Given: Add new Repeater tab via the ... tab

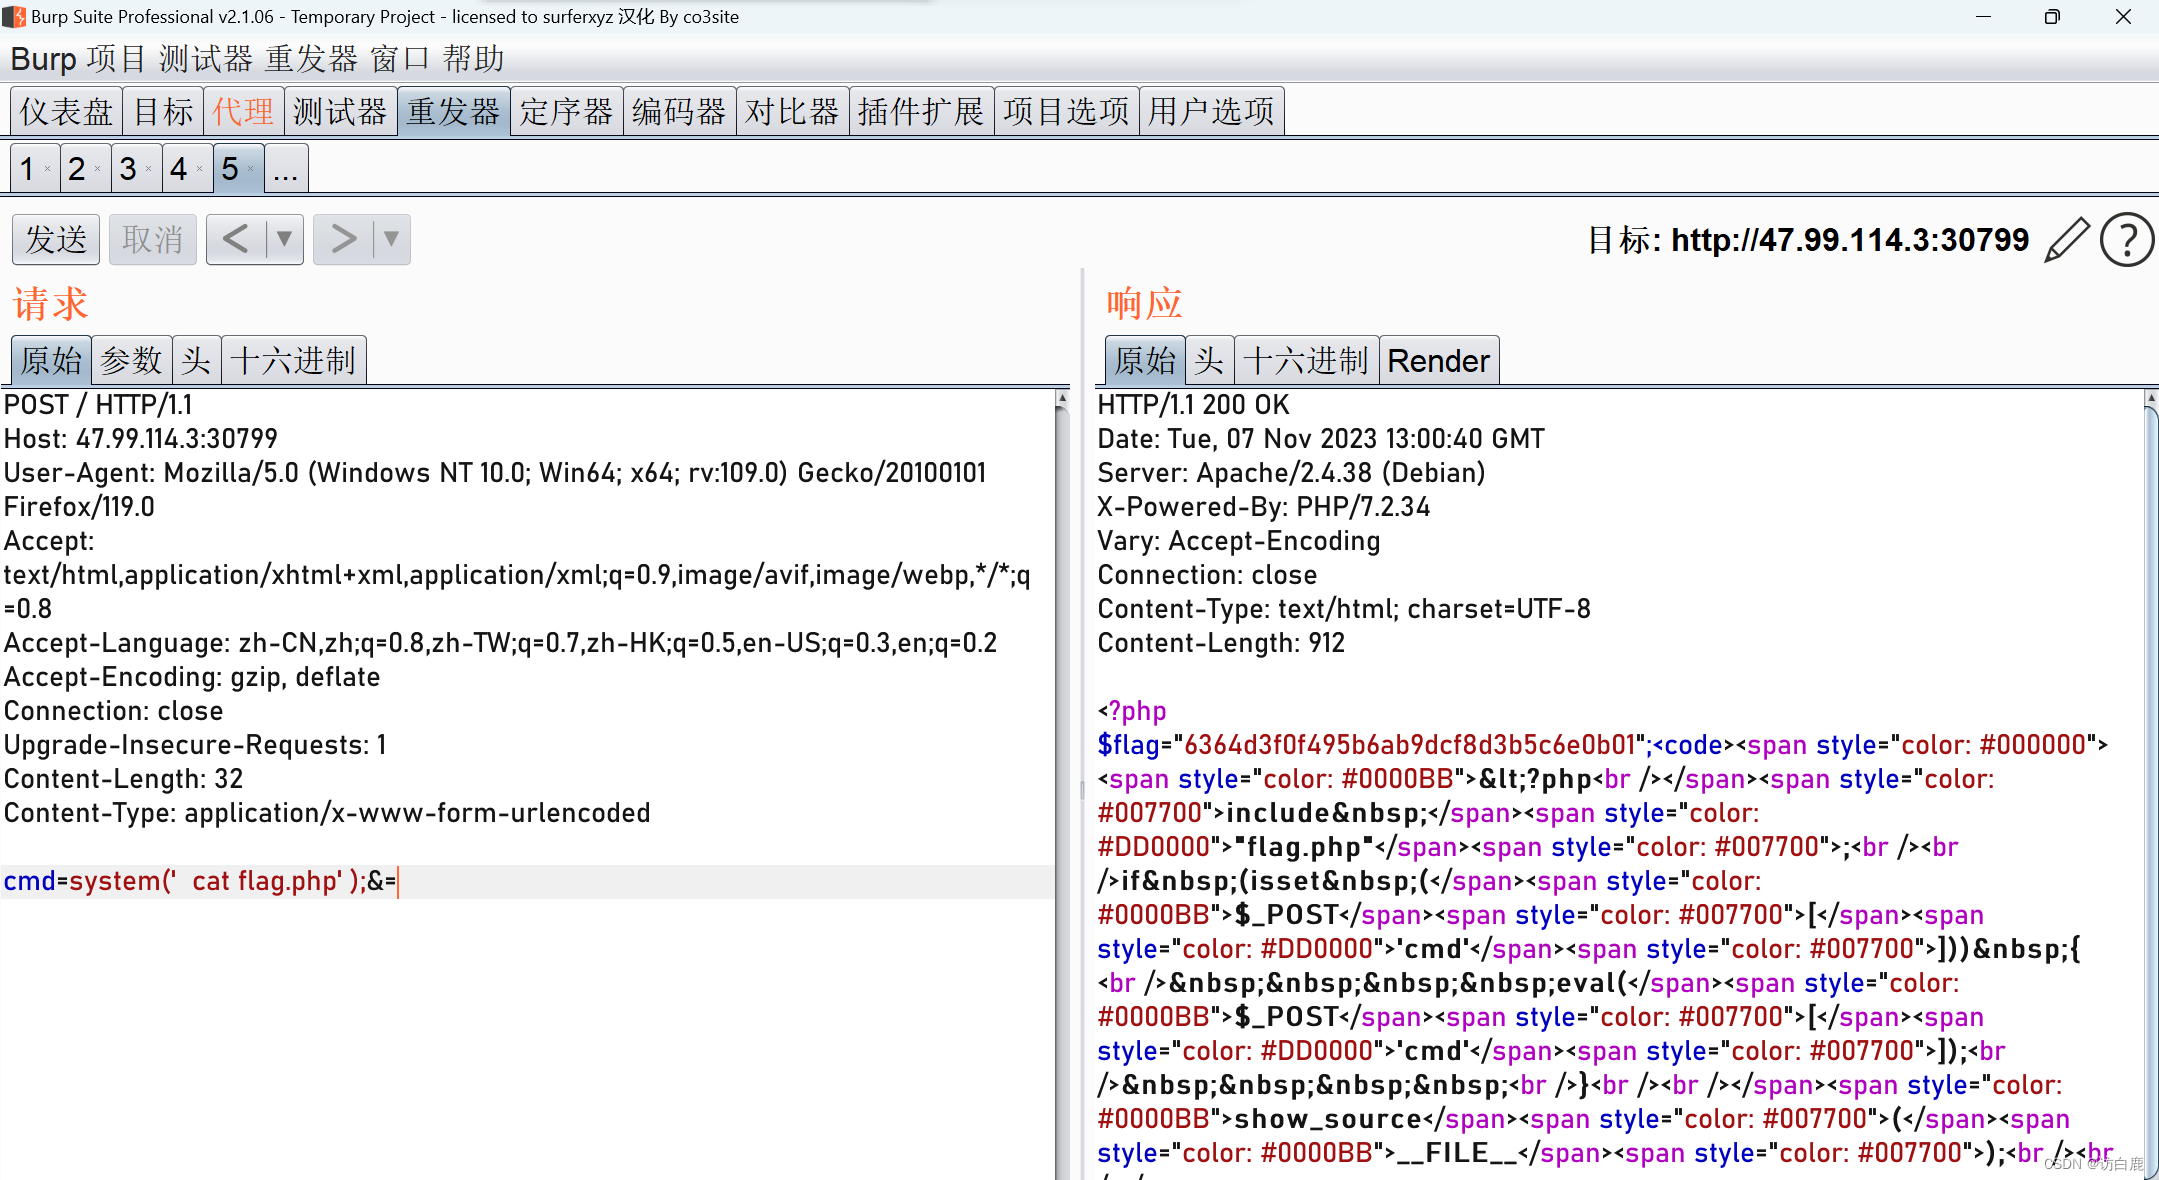Looking at the screenshot, I should click(286, 169).
